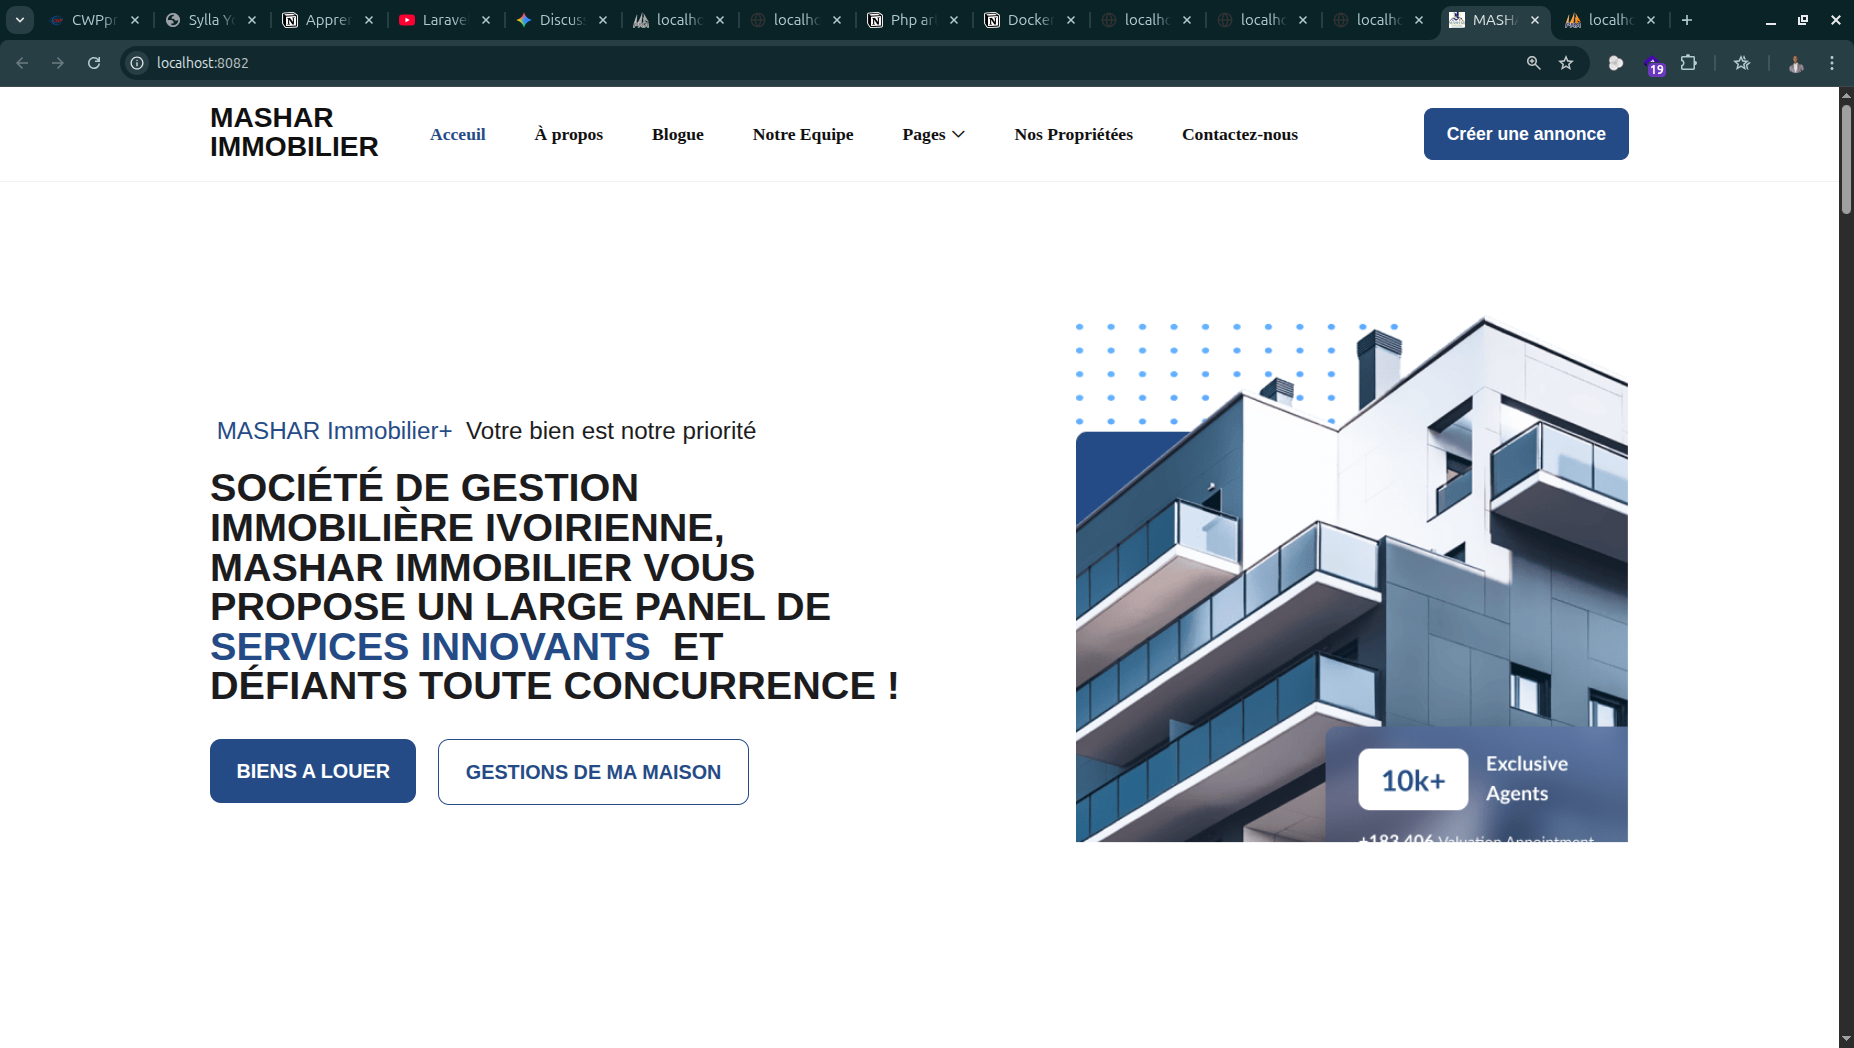Viewport: 1854px width, 1048px height.
Task: Bookmark this page with the star icon
Action: click(x=1566, y=63)
